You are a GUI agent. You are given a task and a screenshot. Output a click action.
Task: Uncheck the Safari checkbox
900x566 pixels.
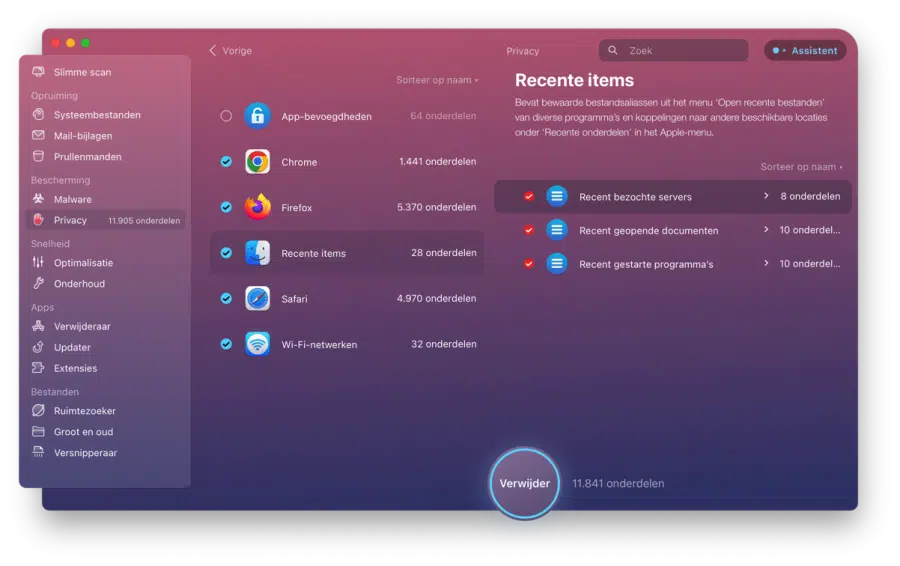[226, 298]
